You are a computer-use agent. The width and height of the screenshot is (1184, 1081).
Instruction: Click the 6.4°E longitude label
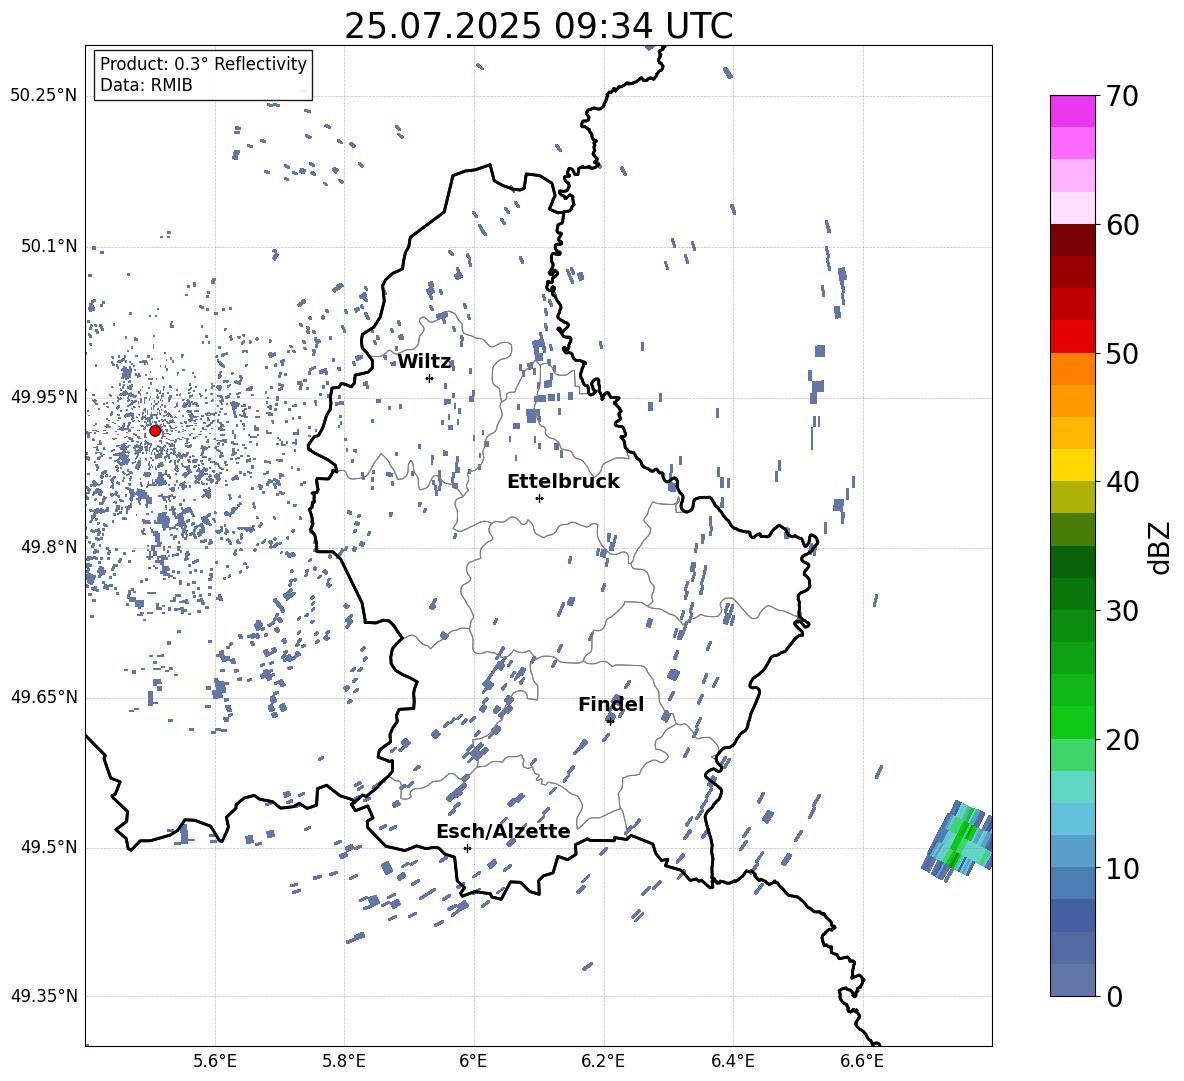point(733,1061)
